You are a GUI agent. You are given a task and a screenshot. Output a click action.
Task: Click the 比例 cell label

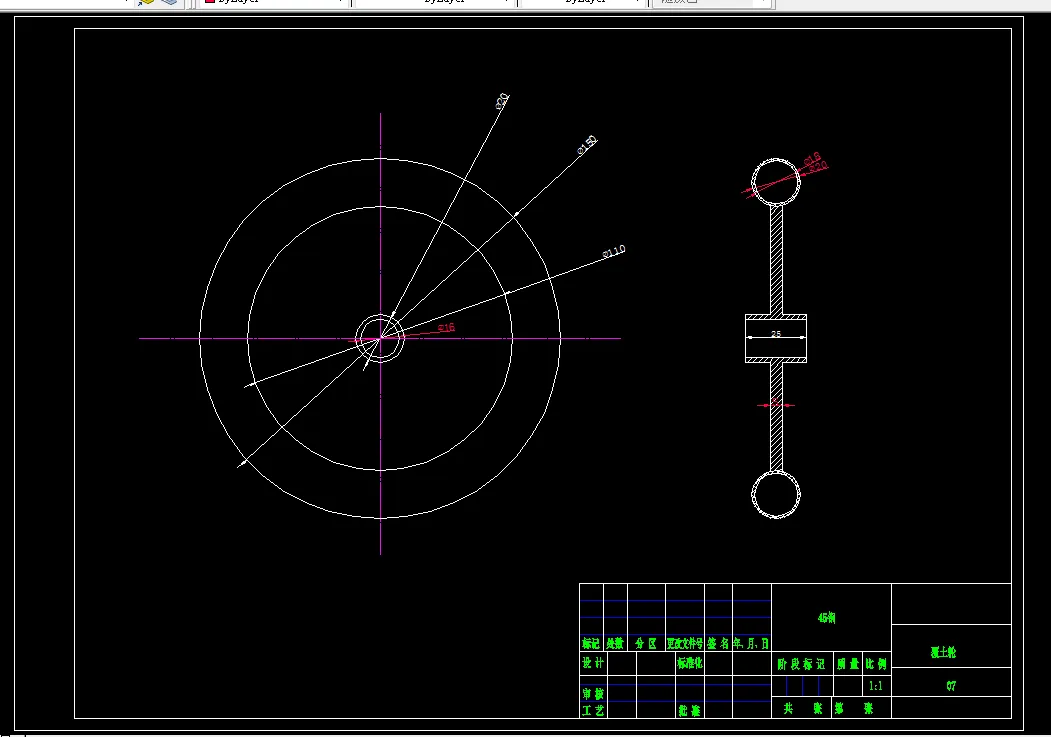pyautogui.click(x=876, y=663)
